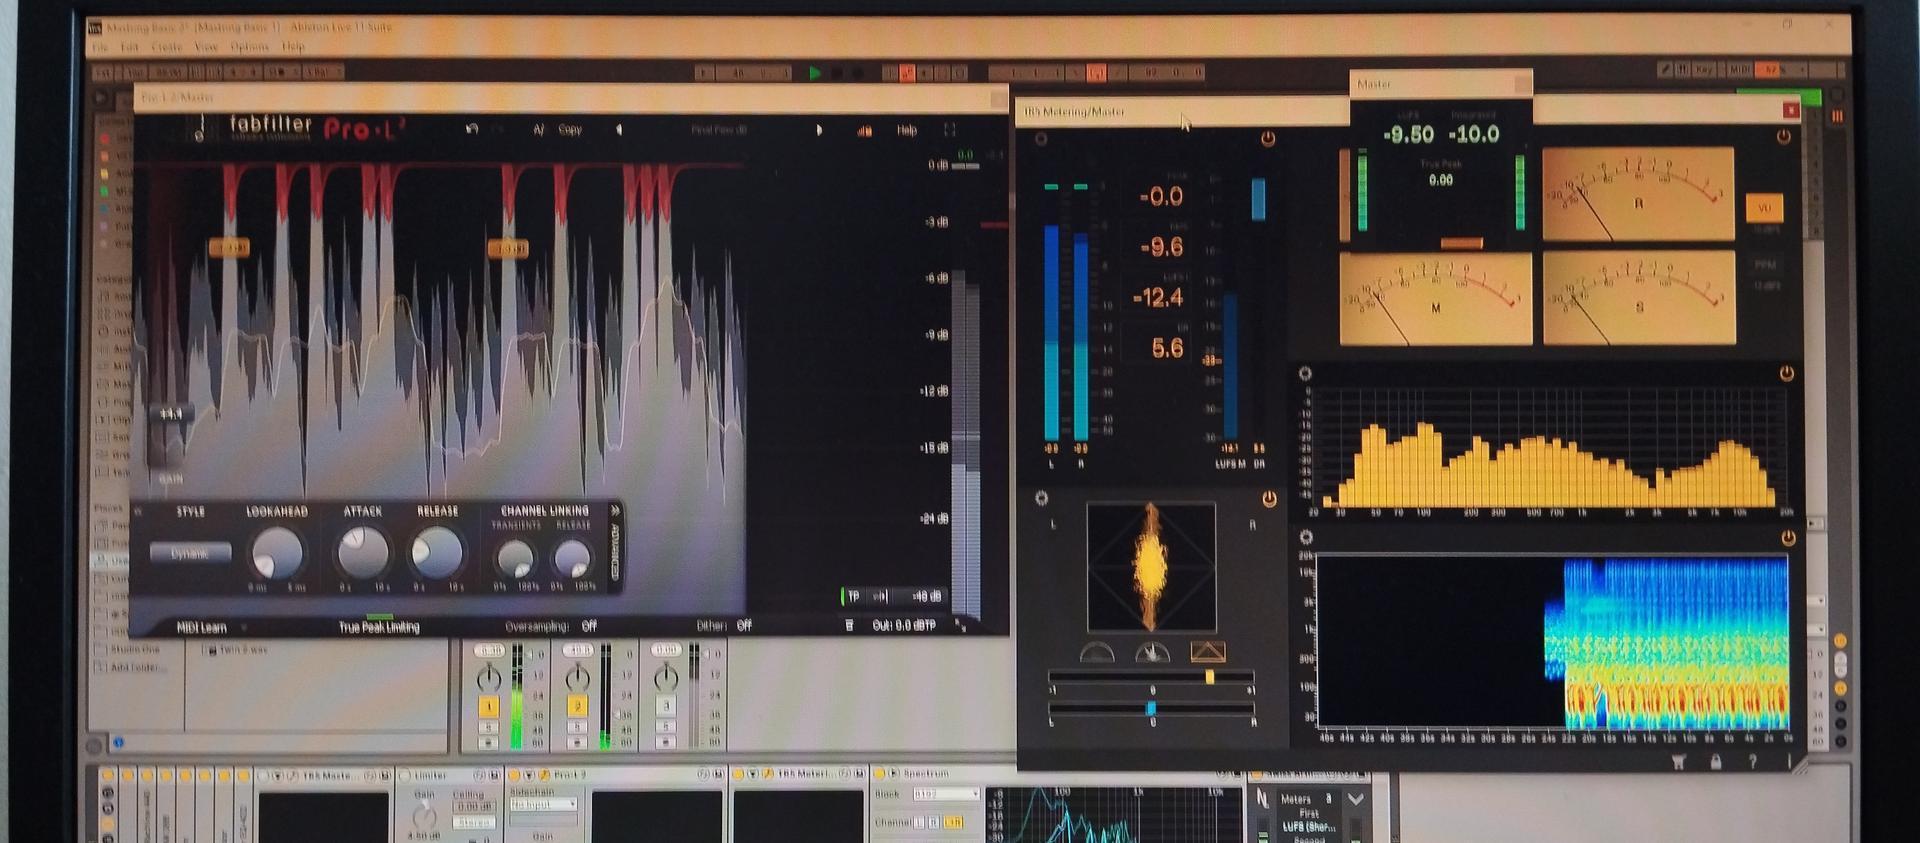Toggle the yellow track 2 activator button

pos(577,707)
